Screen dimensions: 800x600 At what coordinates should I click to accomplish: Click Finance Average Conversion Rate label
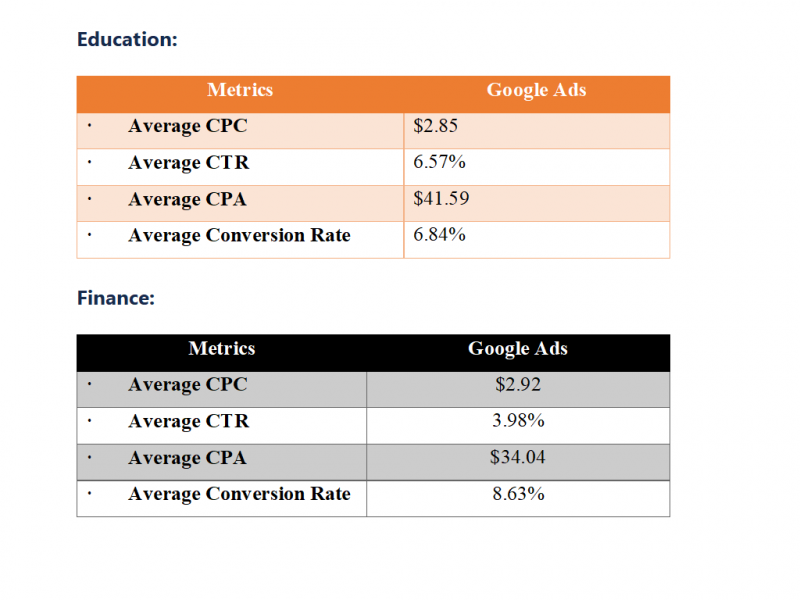239,494
